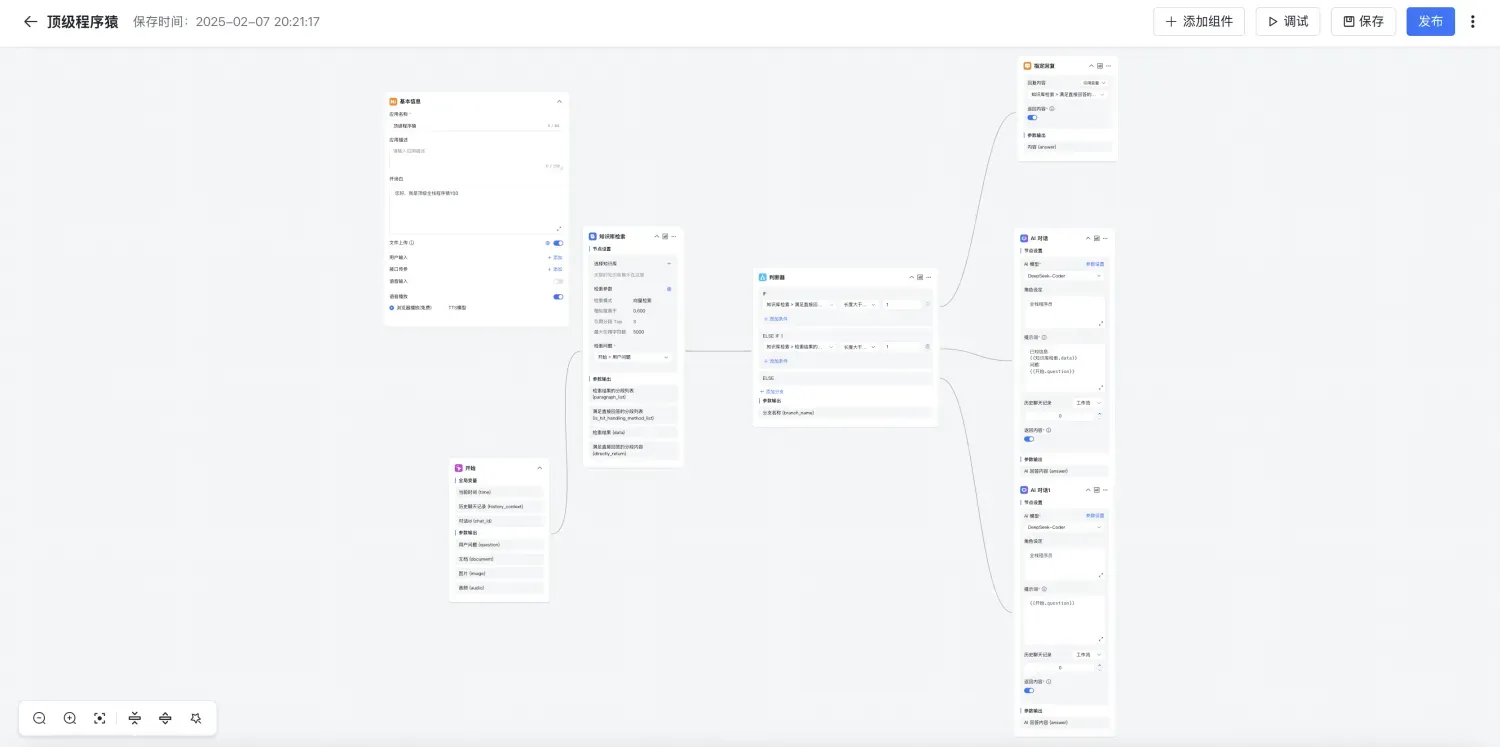Screen dimensions: 1500x747
Task: Open the 判断器 node's three-dot menu
Action: (928, 277)
